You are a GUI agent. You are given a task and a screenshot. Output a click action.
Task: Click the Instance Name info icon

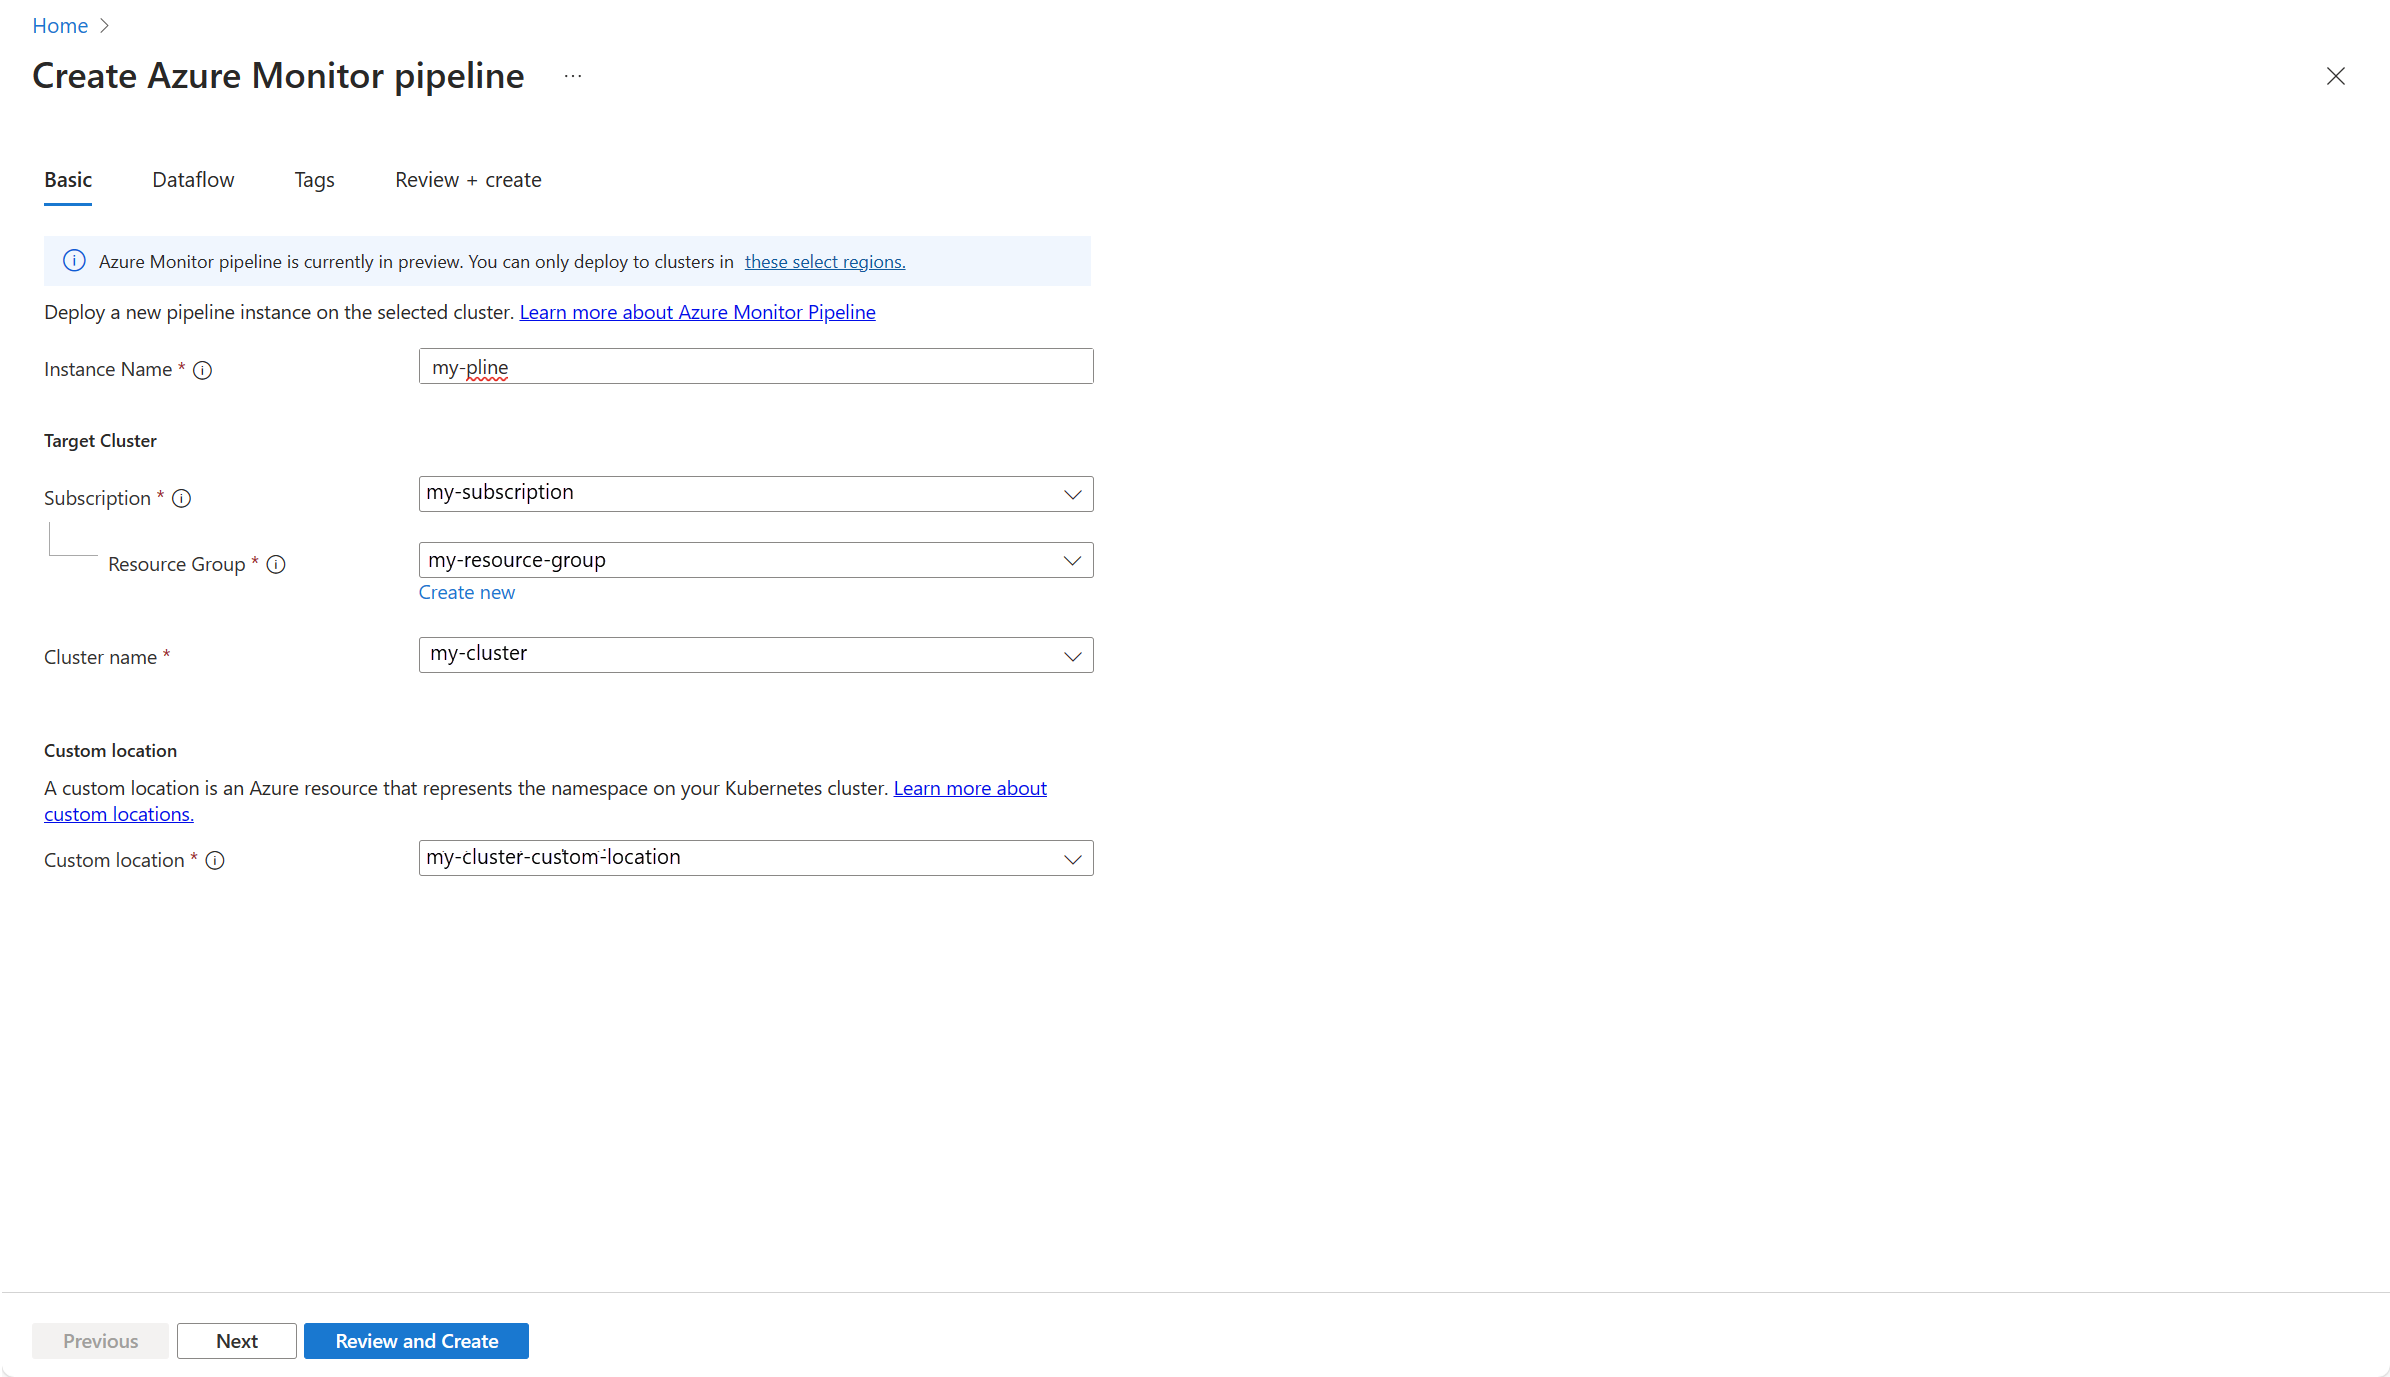point(202,370)
